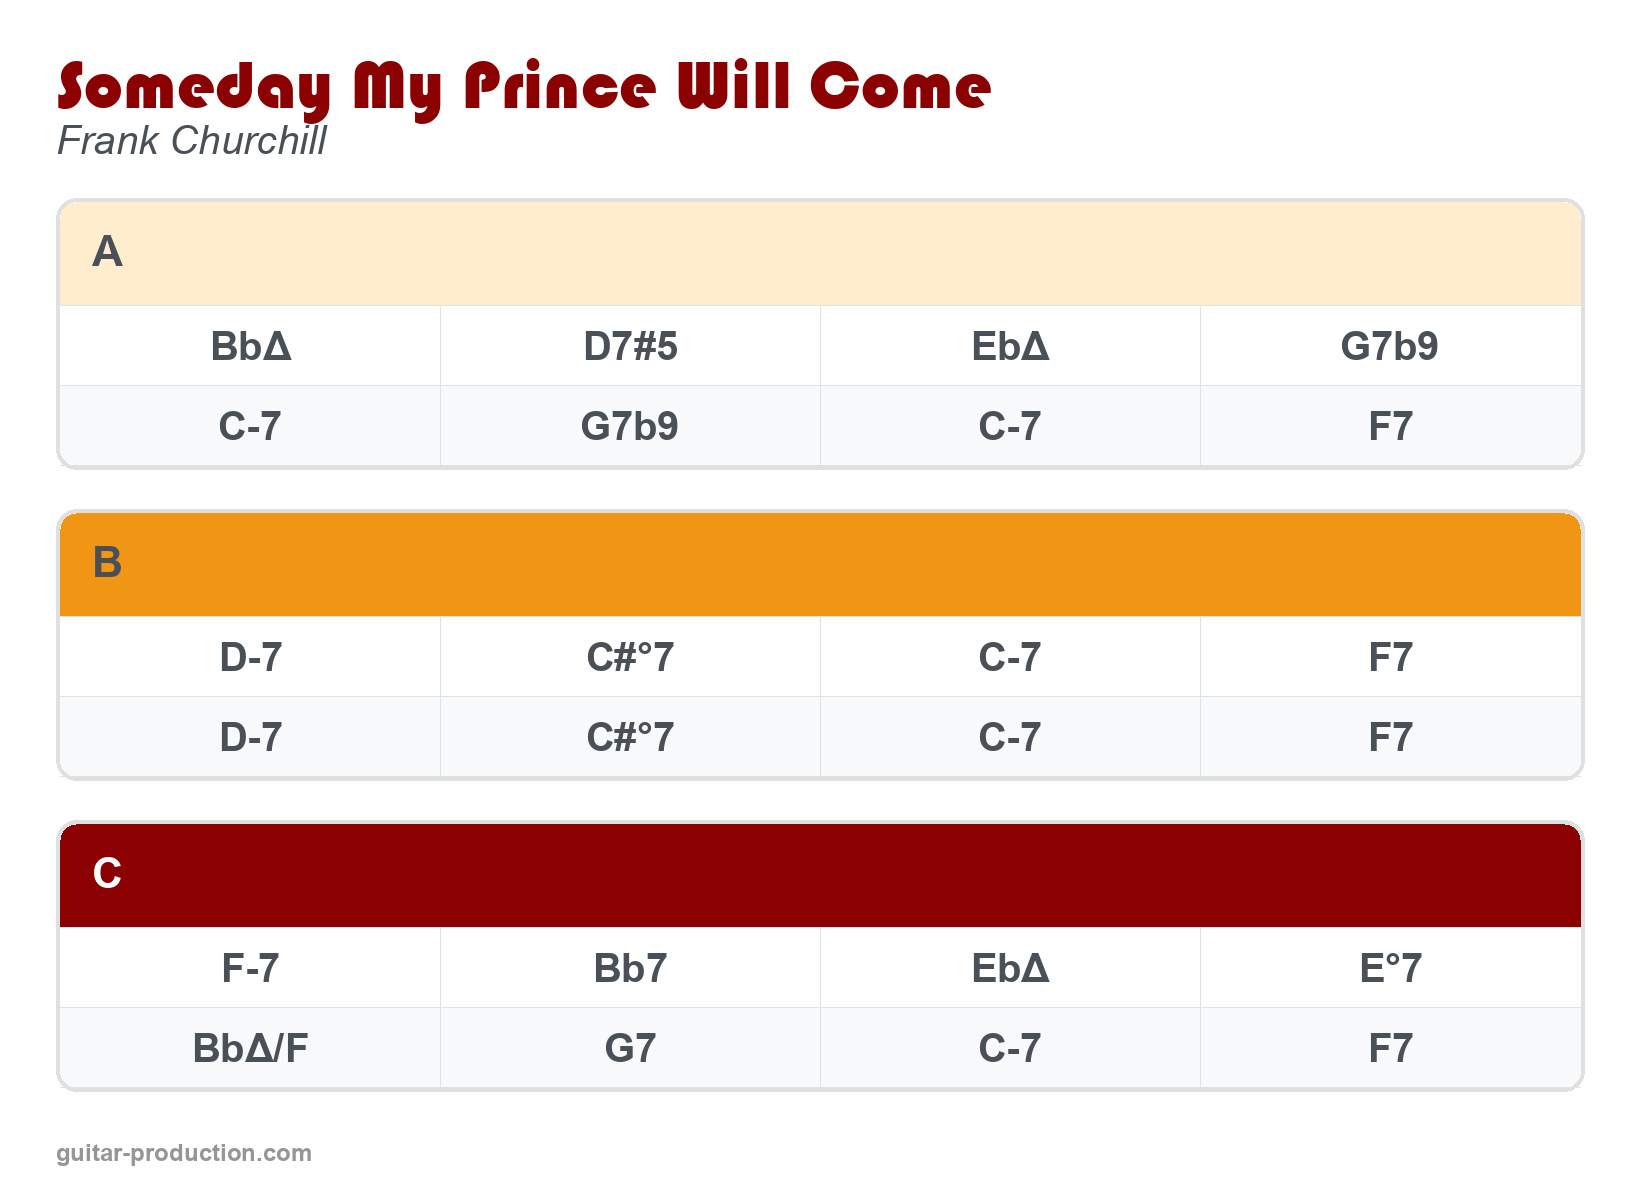Click the title Someday My Prince Will Come
This screenshot has height=1190, width=1640.
click(524, 87)
